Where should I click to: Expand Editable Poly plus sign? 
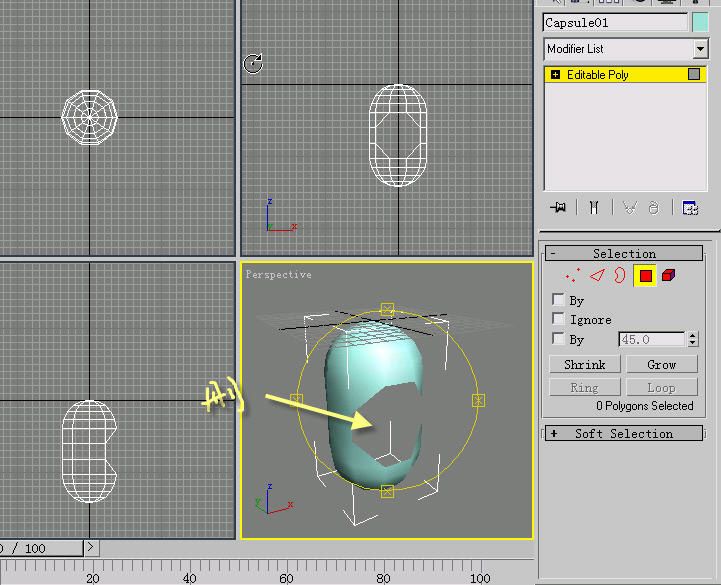pos(555,75)
